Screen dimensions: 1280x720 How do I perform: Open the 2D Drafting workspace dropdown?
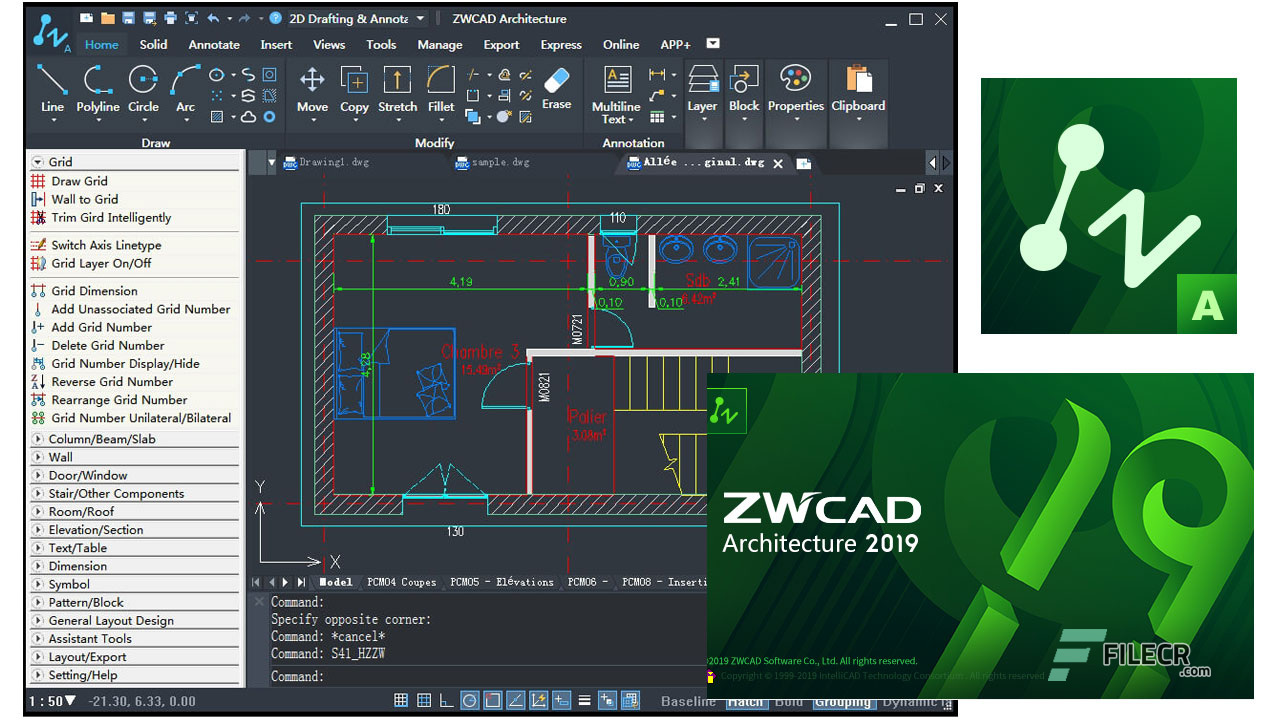point(358,18)
